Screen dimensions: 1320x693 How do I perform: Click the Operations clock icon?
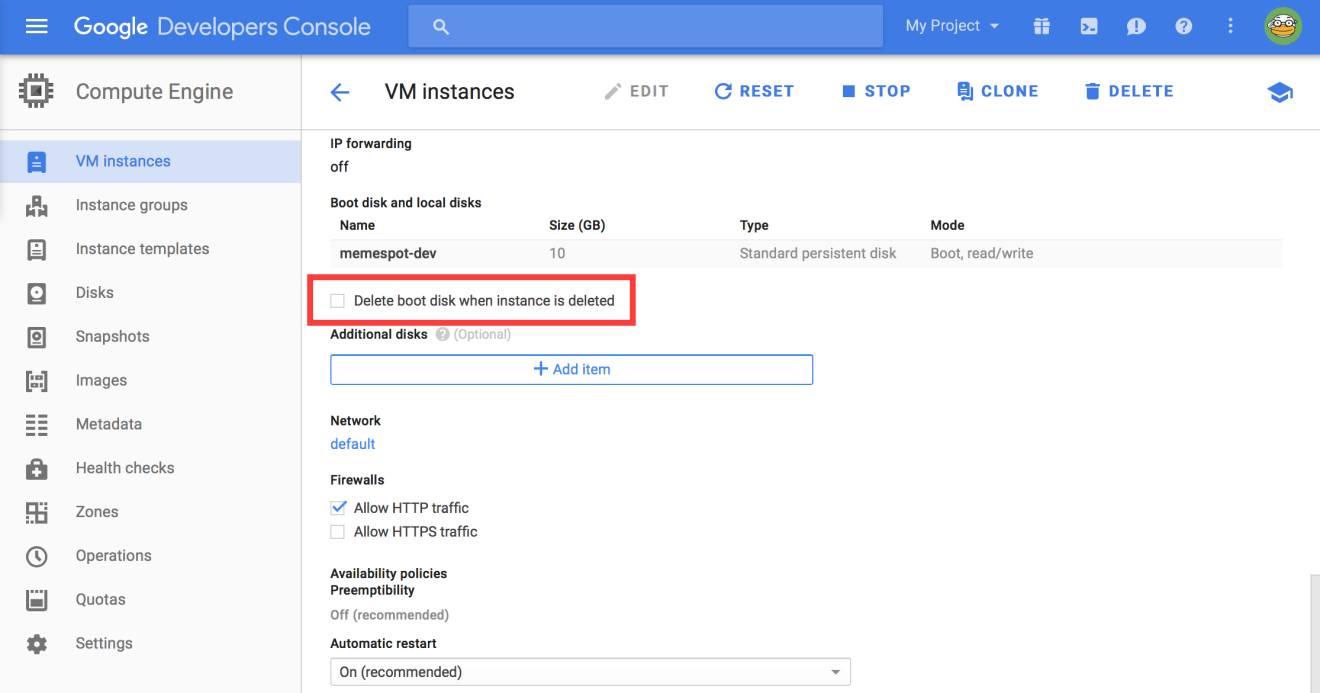pos(37,556)
